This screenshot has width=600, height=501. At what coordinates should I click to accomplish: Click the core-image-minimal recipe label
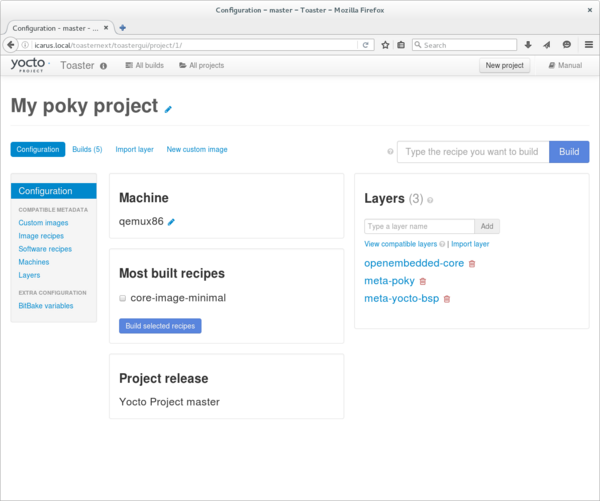click(178, 298)
